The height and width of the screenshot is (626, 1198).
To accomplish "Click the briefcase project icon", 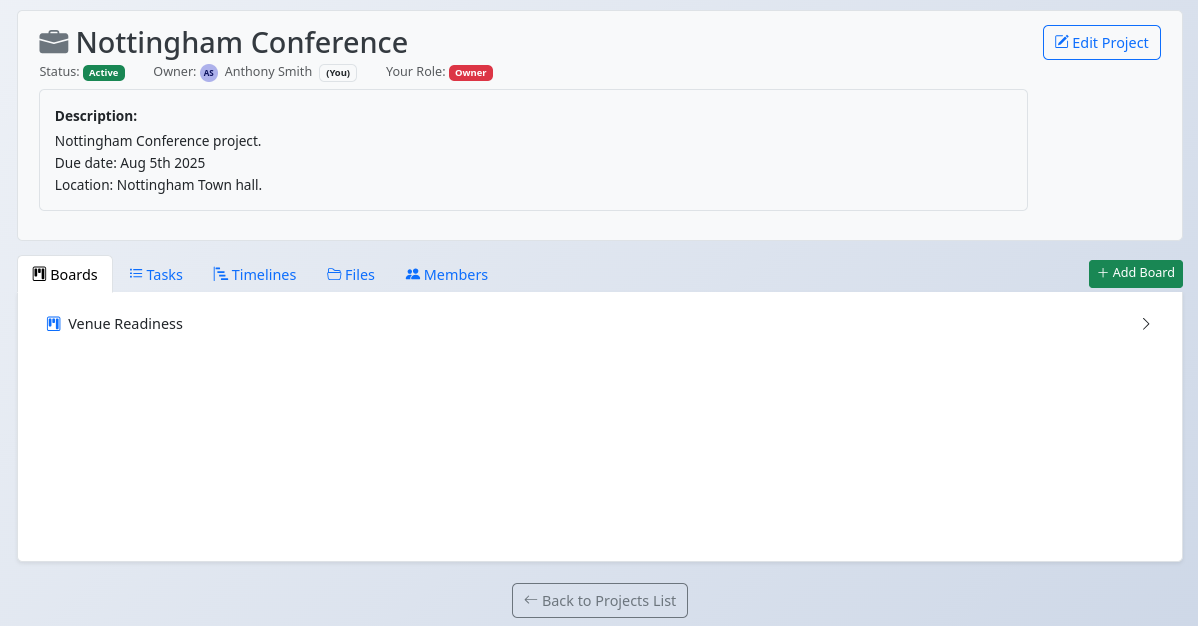I will coord(53,42).
